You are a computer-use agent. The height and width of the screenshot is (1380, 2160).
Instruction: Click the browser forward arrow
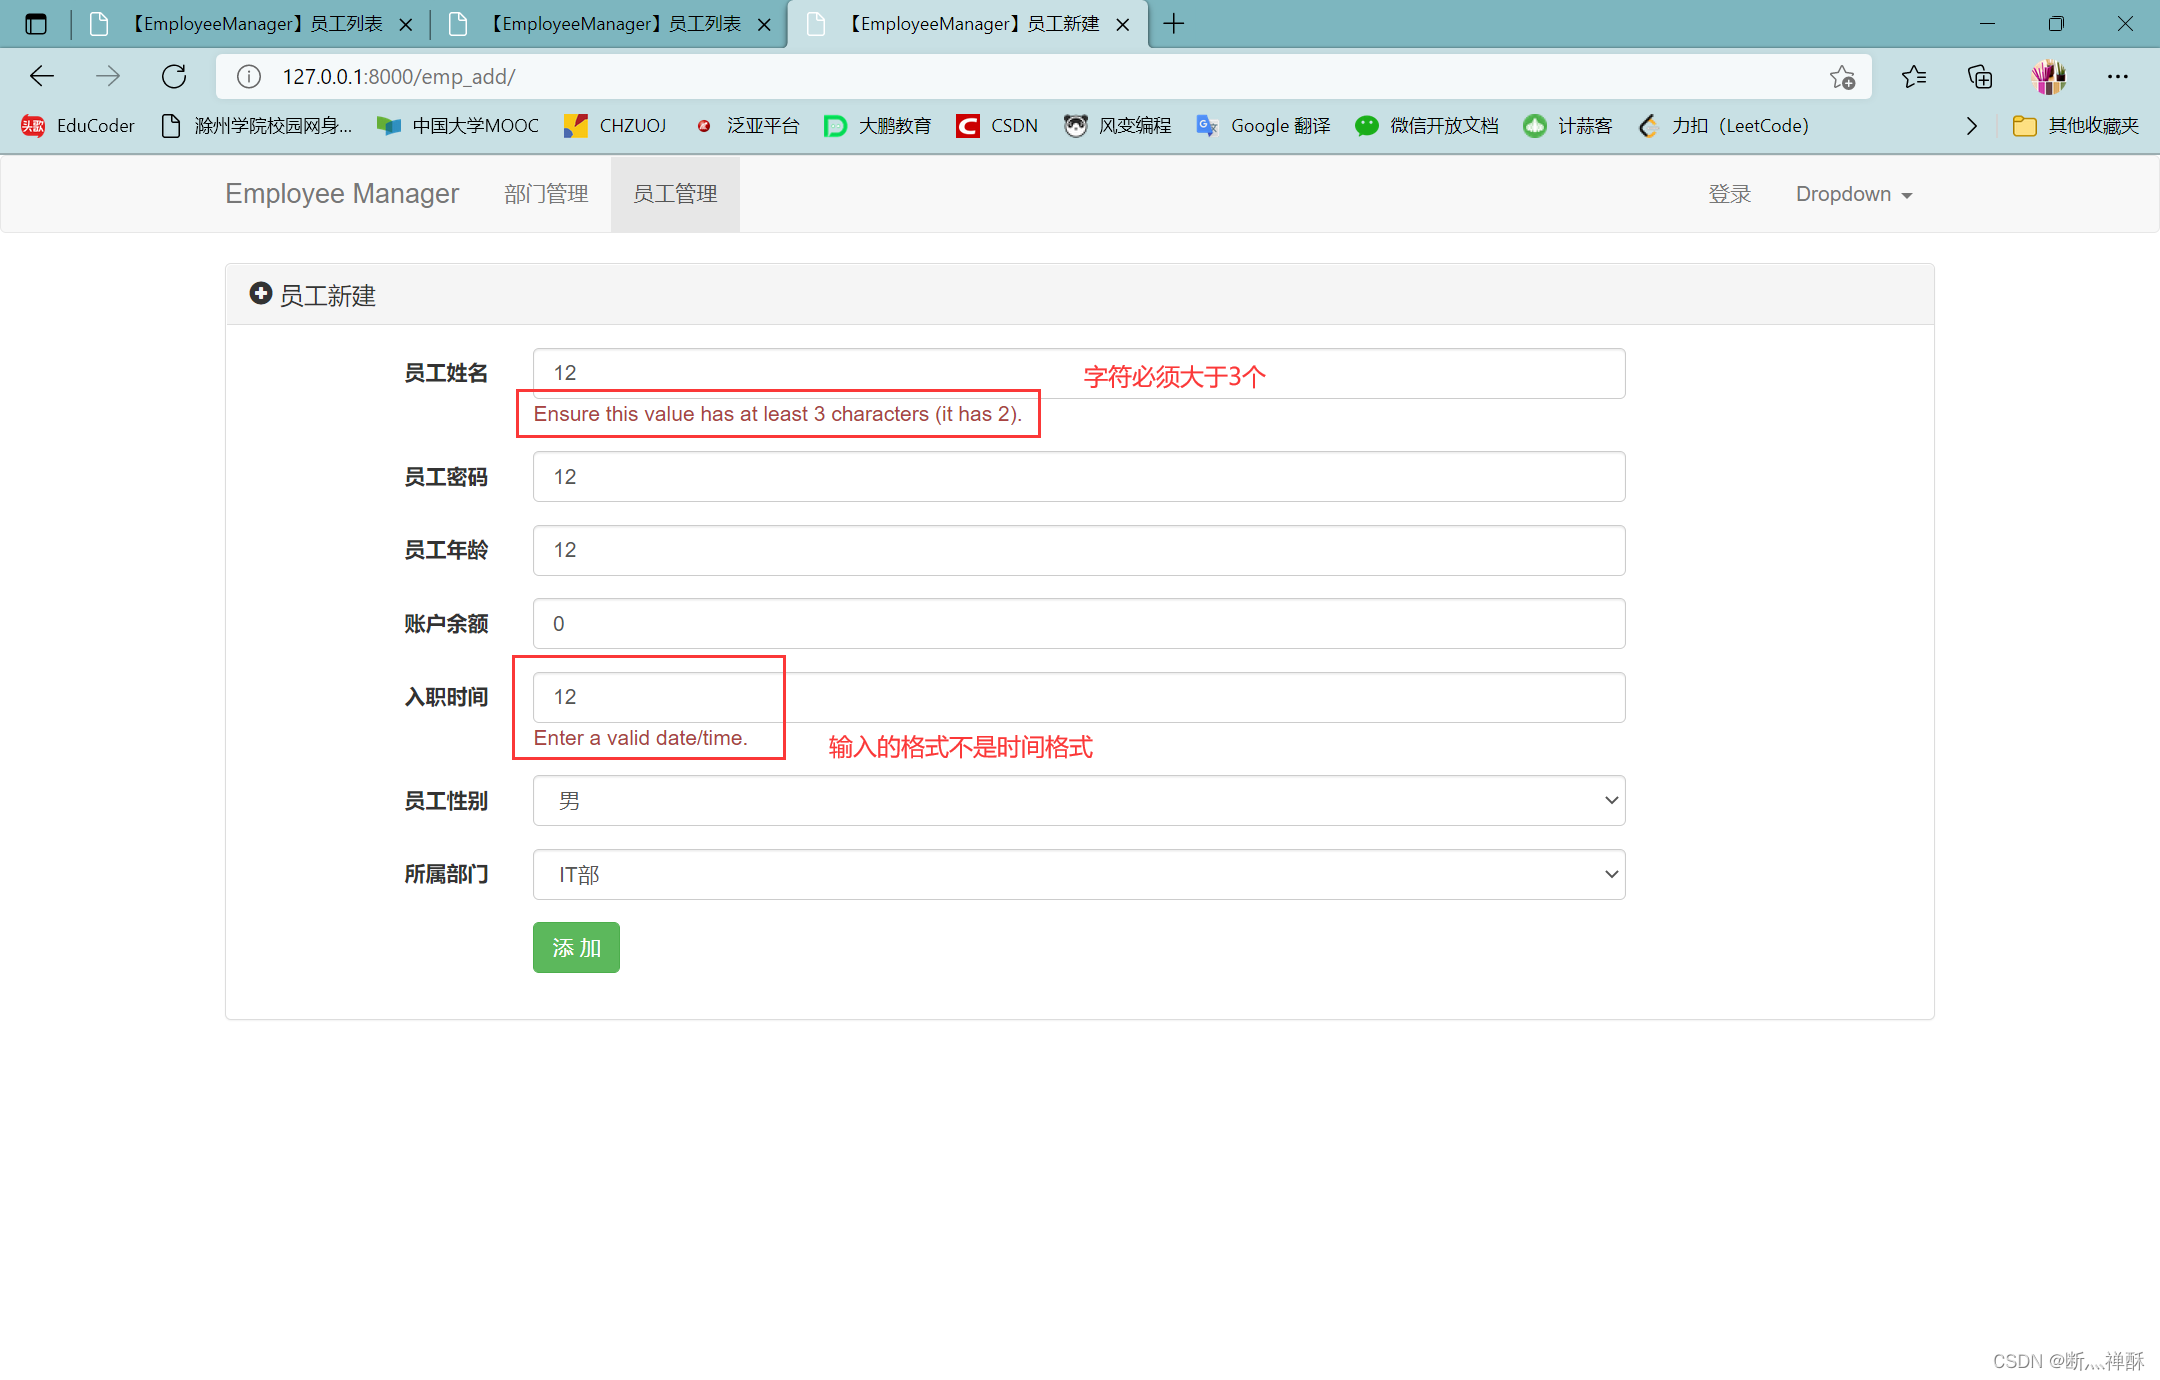(x=108, y=76)
